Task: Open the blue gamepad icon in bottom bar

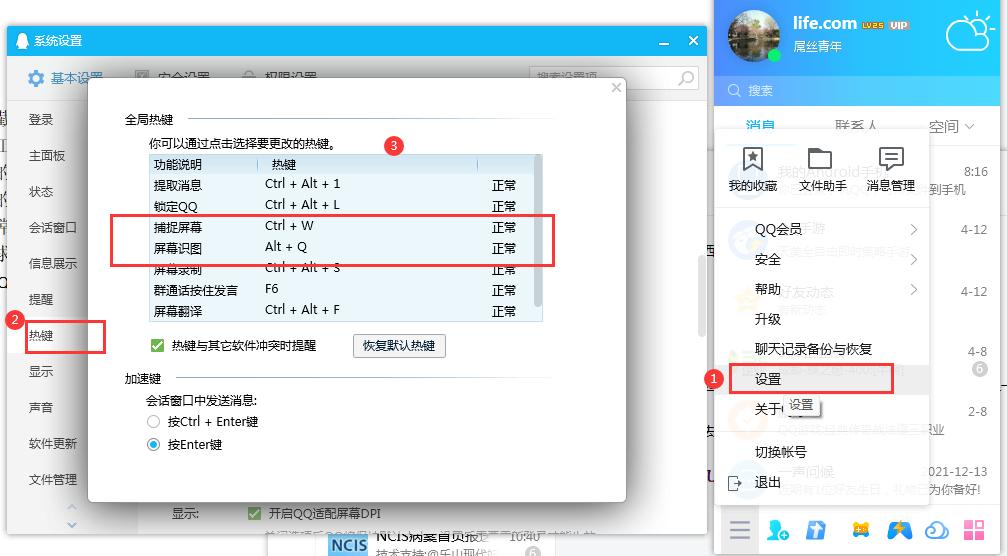Action: (899, 530)
